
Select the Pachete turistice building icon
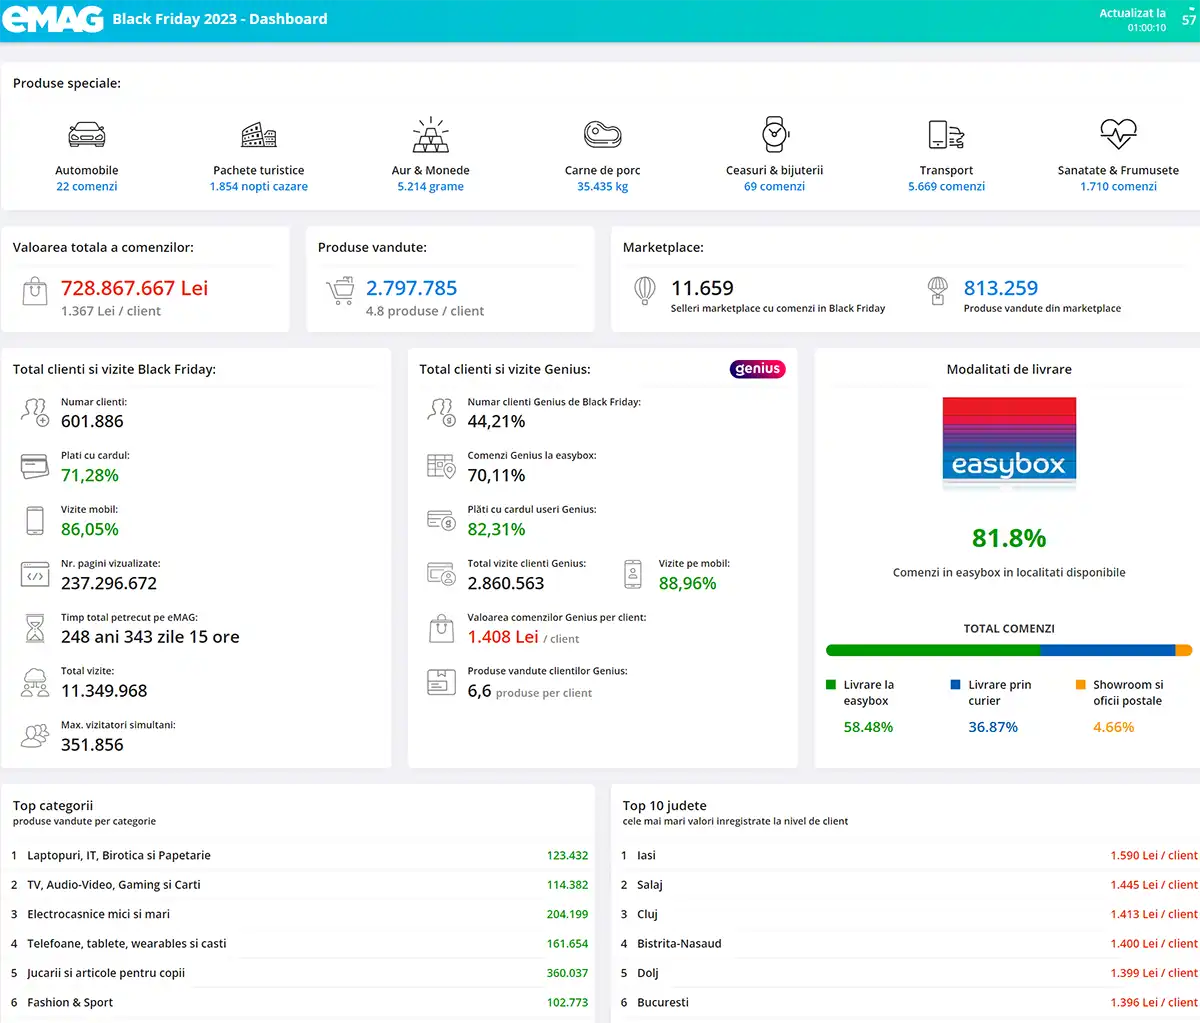tap(259, 134)
